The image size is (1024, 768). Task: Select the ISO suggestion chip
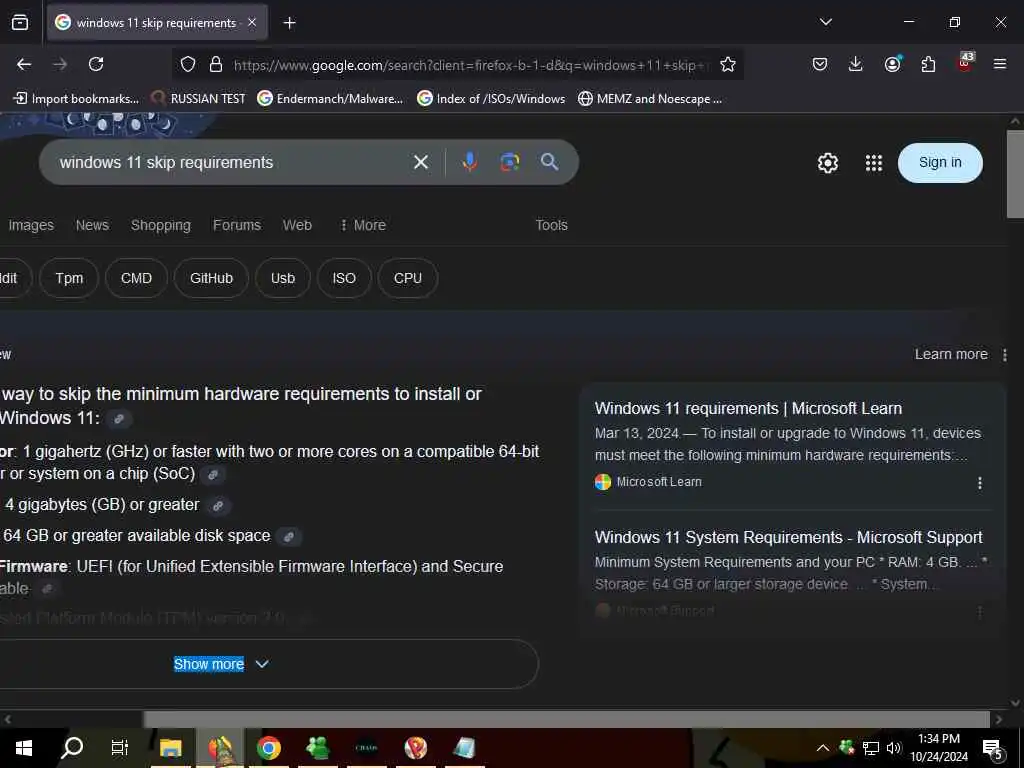point(344,278)
